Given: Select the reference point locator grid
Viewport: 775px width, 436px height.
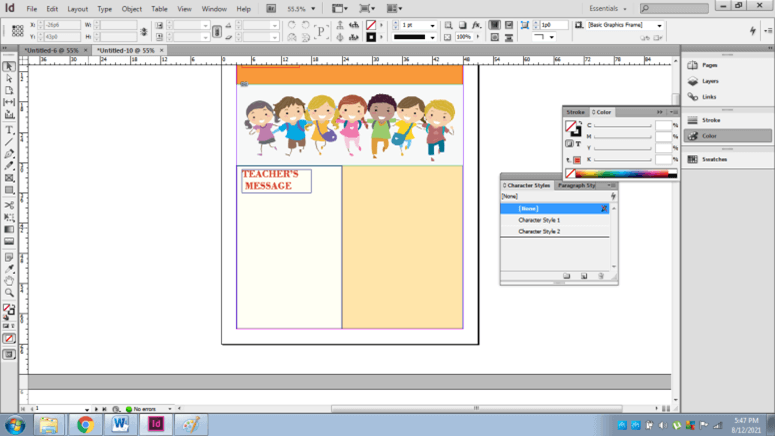Looking at the screenshot, I should click(x=17, y=31).
